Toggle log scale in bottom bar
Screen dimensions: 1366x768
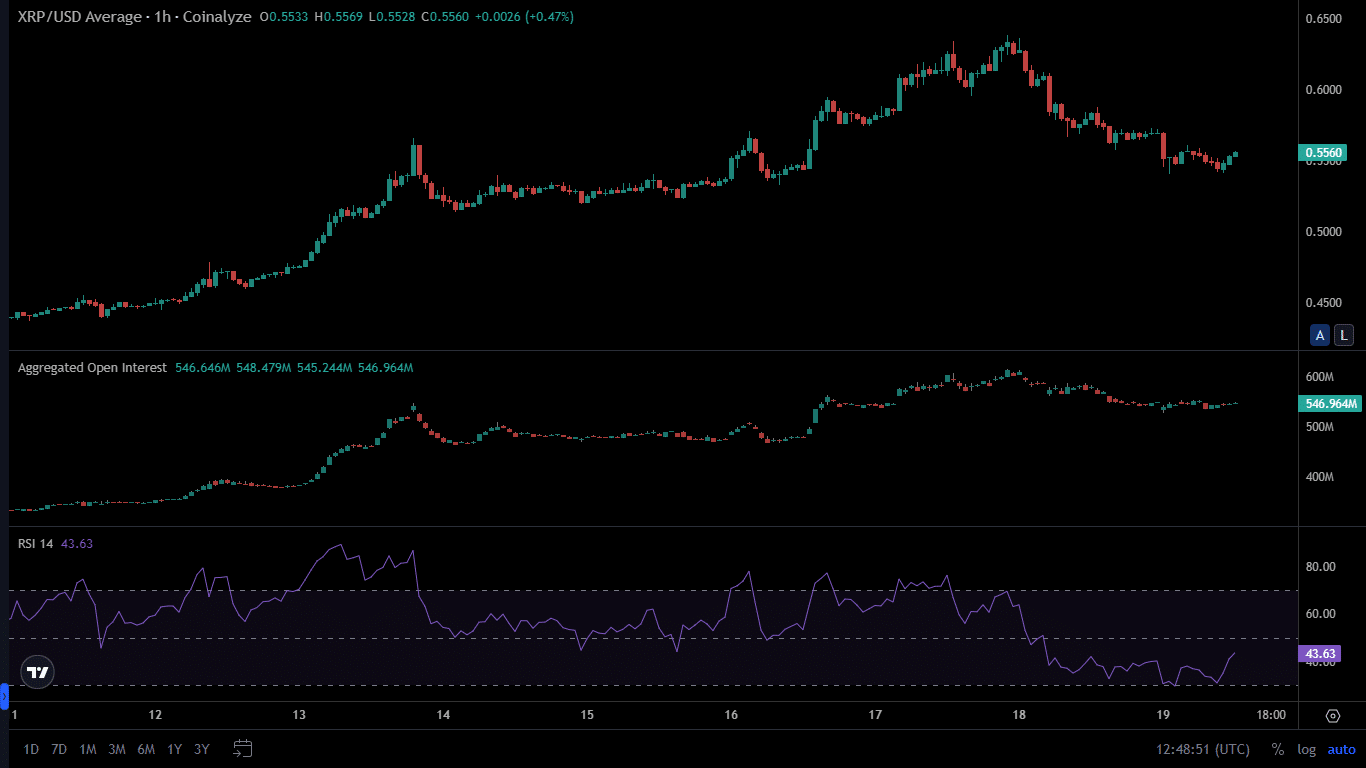click(x=1307, y=749)
